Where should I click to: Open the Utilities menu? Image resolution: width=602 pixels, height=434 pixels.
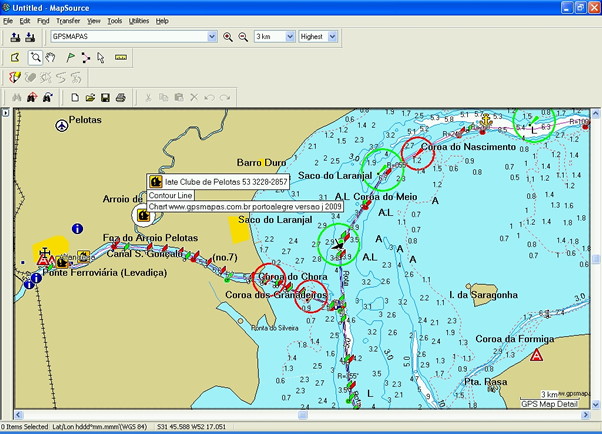pos(139,20)
